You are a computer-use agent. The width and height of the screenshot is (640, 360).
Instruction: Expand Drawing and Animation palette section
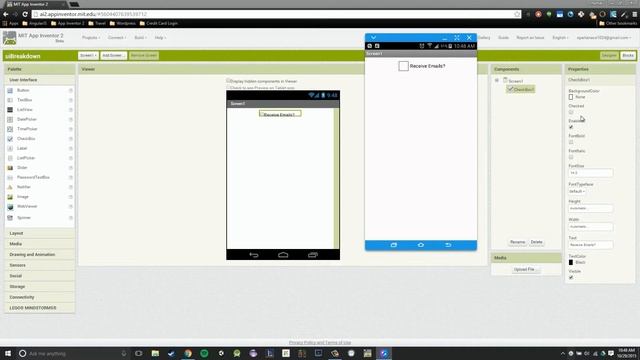coord(40,255)
